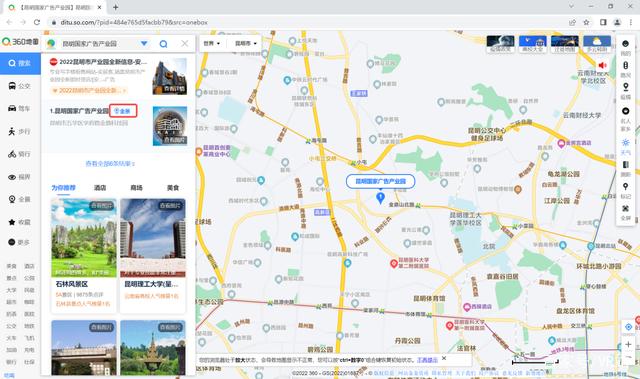640x379 pixels.
Task: Open the cloudy weather themed map thumbnail
Action: (597, 44)
